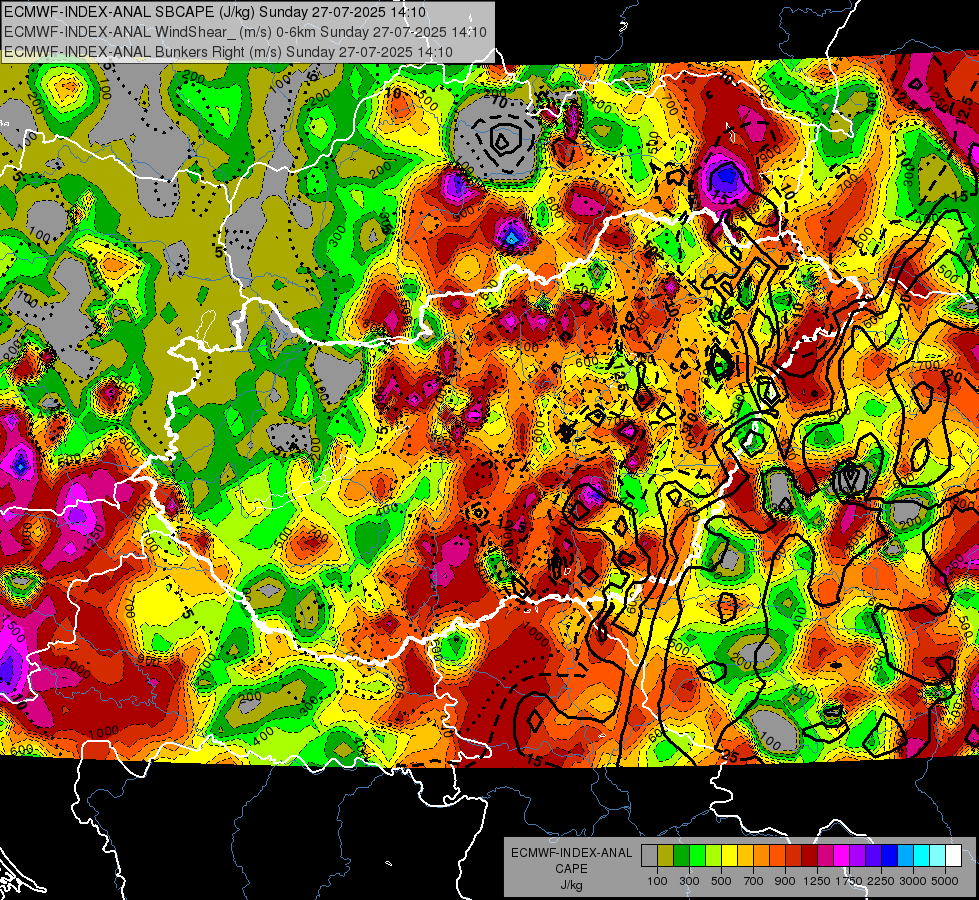The height and width of the screenshot is (900, 979).
Task: Click the bright cyan legend swatch
Action: coord(922,856)
